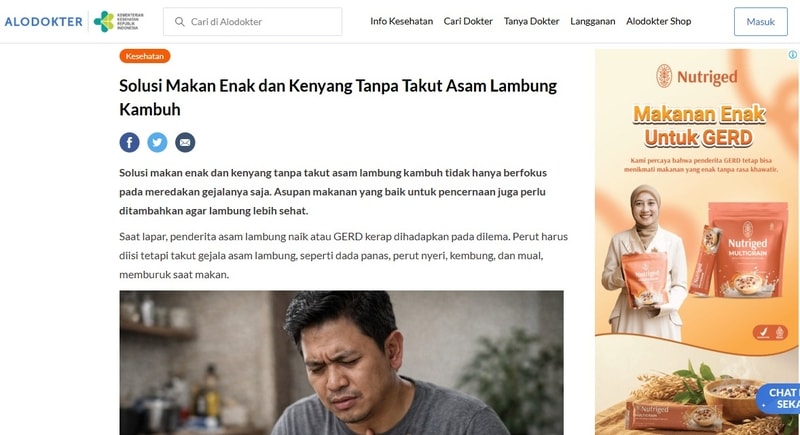This screenshot has width=800, height=435.
Task: Click the Masuk login button
Action: [x=761, y=21]
